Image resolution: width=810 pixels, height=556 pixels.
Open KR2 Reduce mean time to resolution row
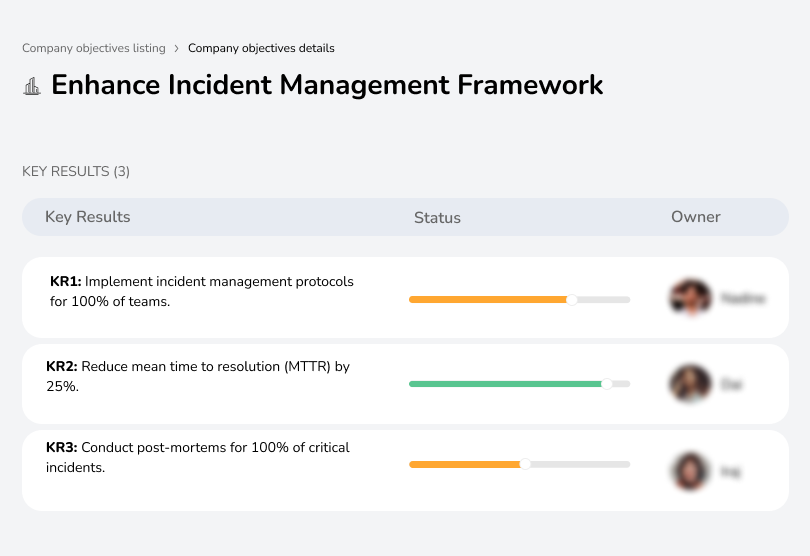coord(405,384)
